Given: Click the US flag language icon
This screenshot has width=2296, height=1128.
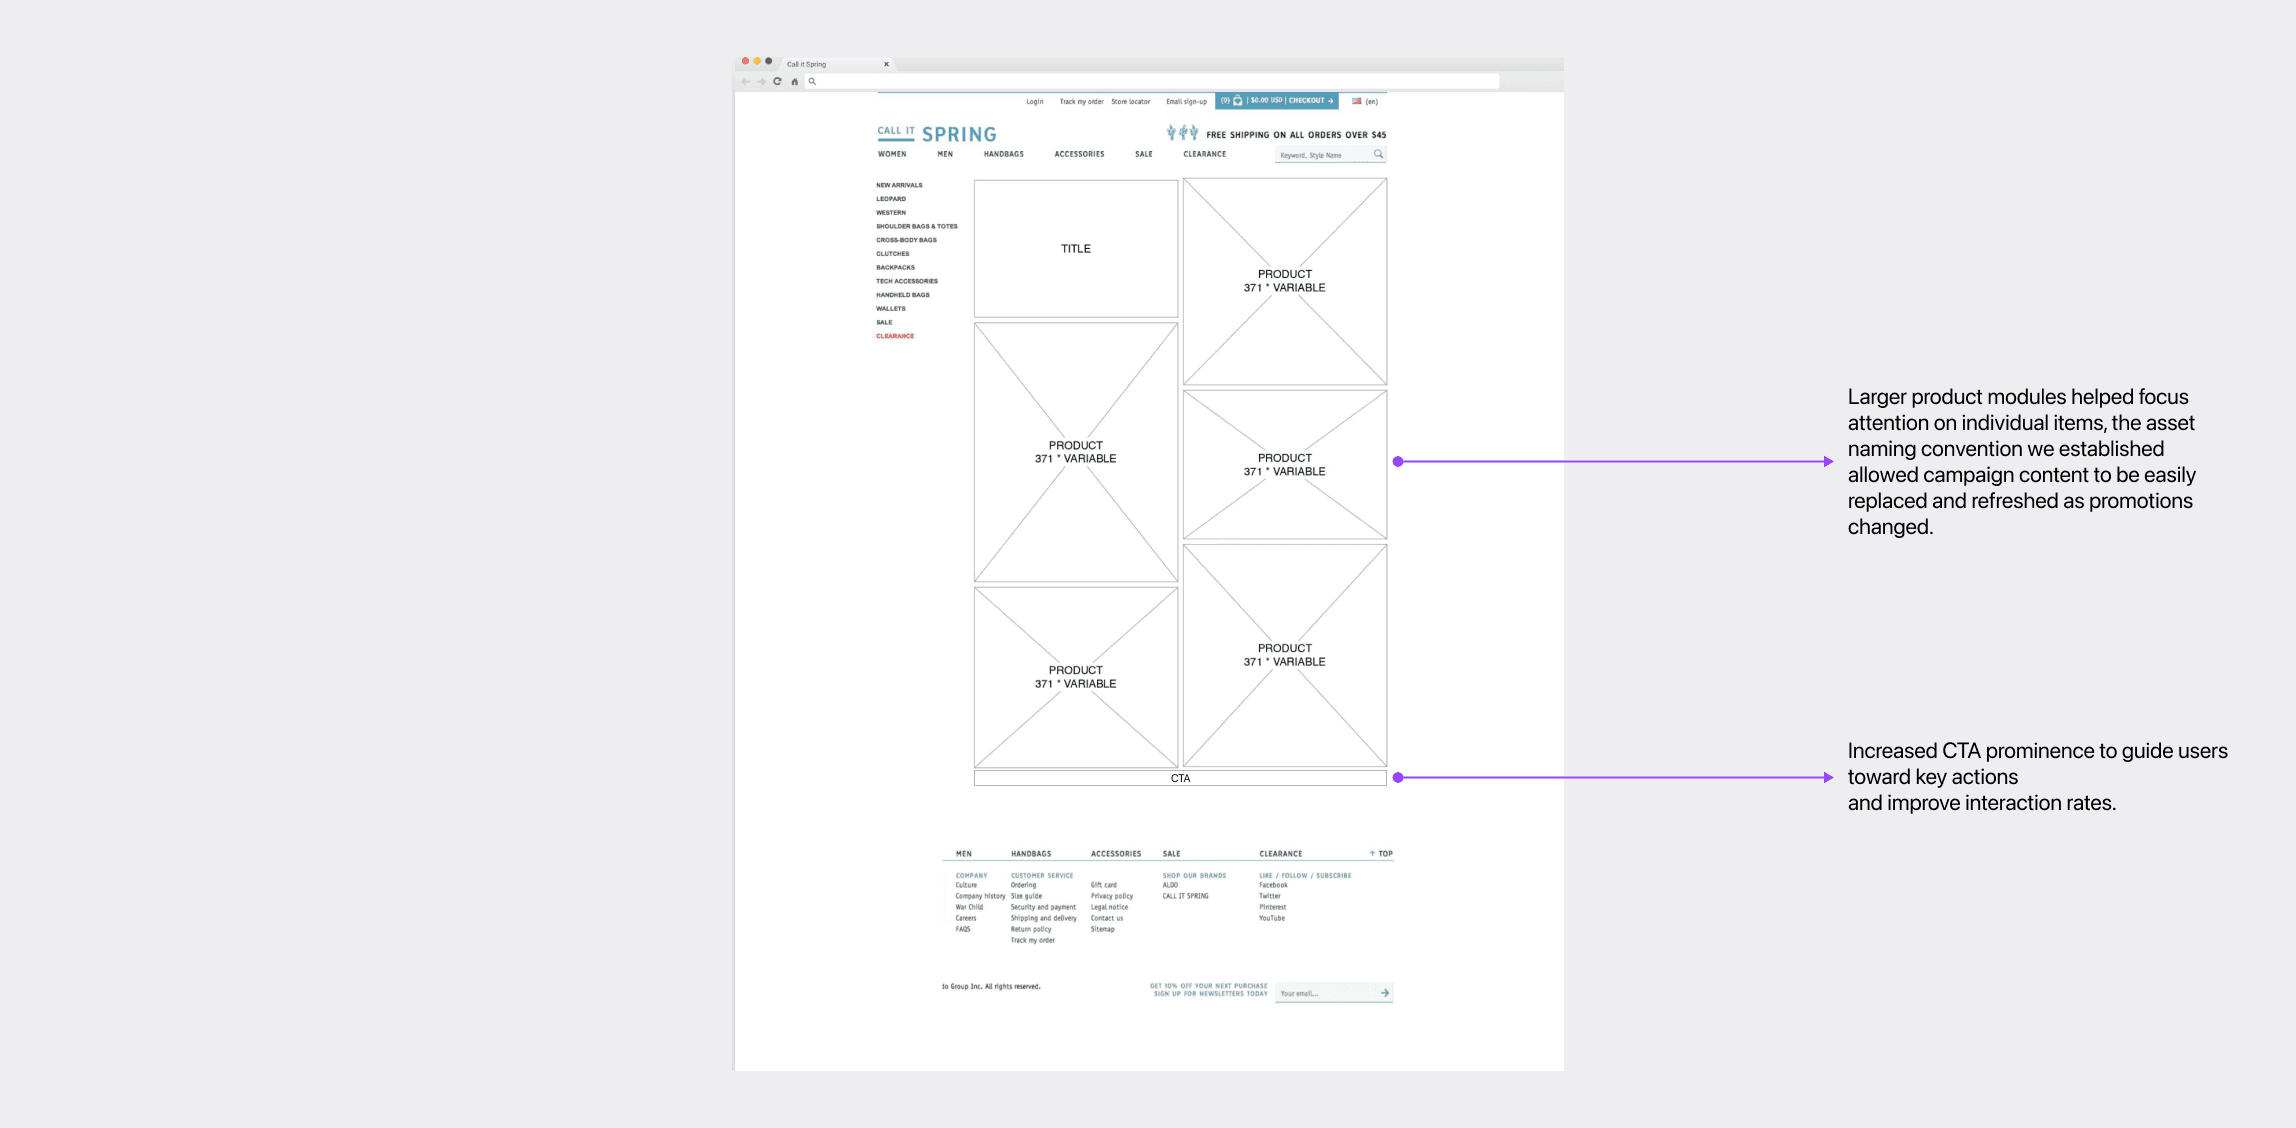Looking at the screenshot, I should pyautogui.click(x=1356, y=101).
